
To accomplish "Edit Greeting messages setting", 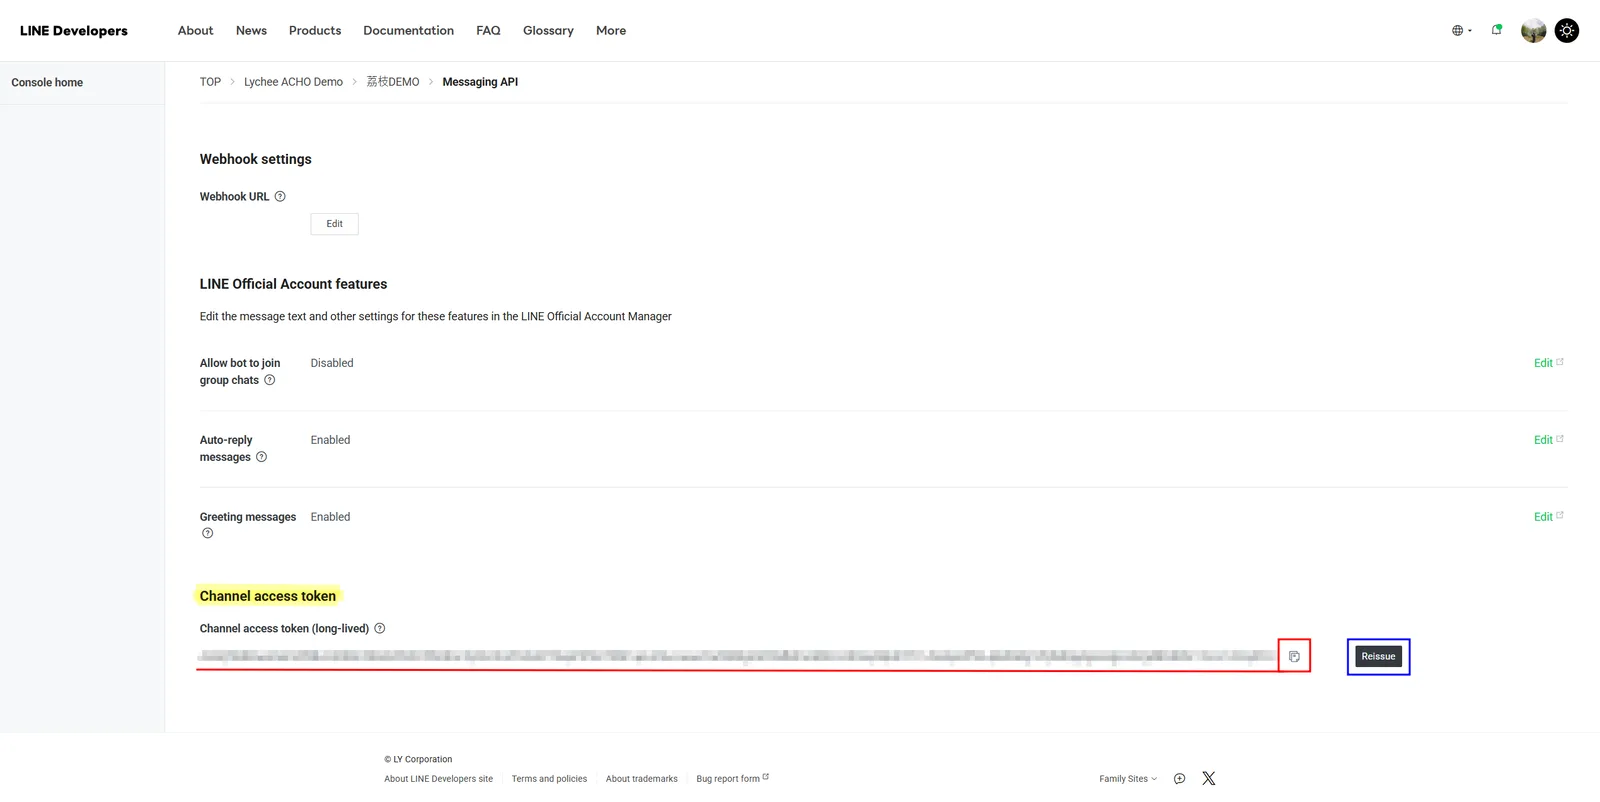I will click(1548, 517).
